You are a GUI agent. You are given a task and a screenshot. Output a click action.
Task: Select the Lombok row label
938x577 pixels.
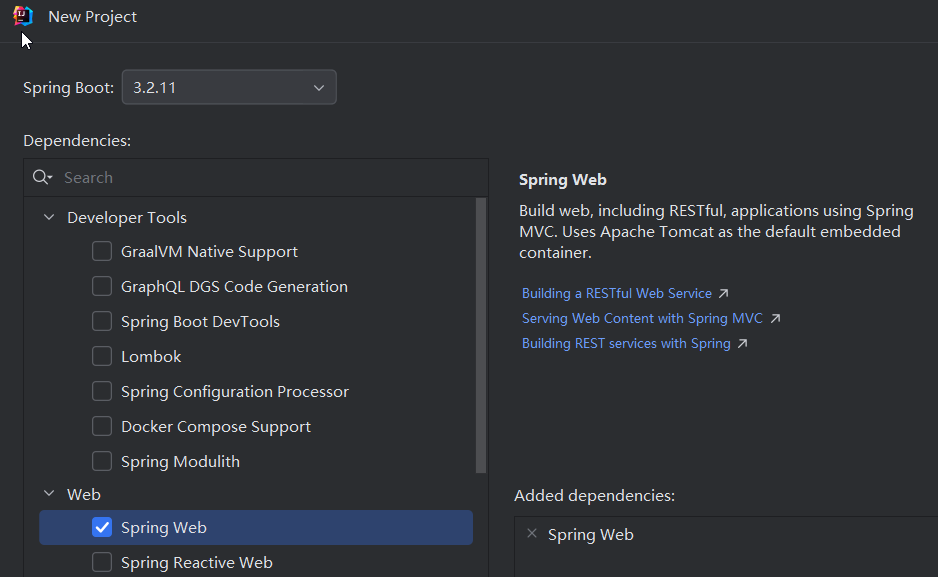click(151, 357)
